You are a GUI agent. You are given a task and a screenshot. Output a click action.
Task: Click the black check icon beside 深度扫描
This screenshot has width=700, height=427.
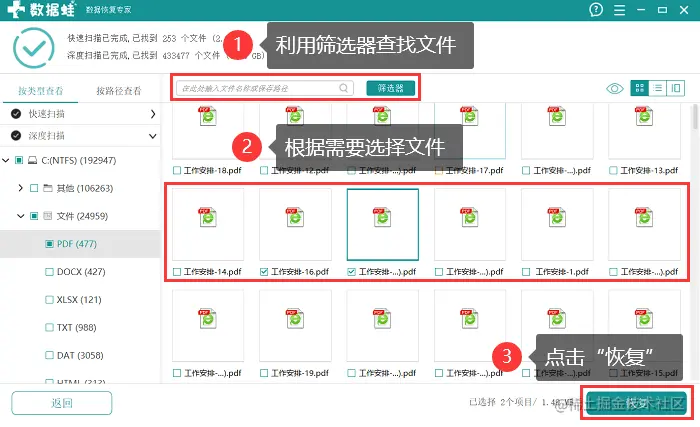[16, 135]
